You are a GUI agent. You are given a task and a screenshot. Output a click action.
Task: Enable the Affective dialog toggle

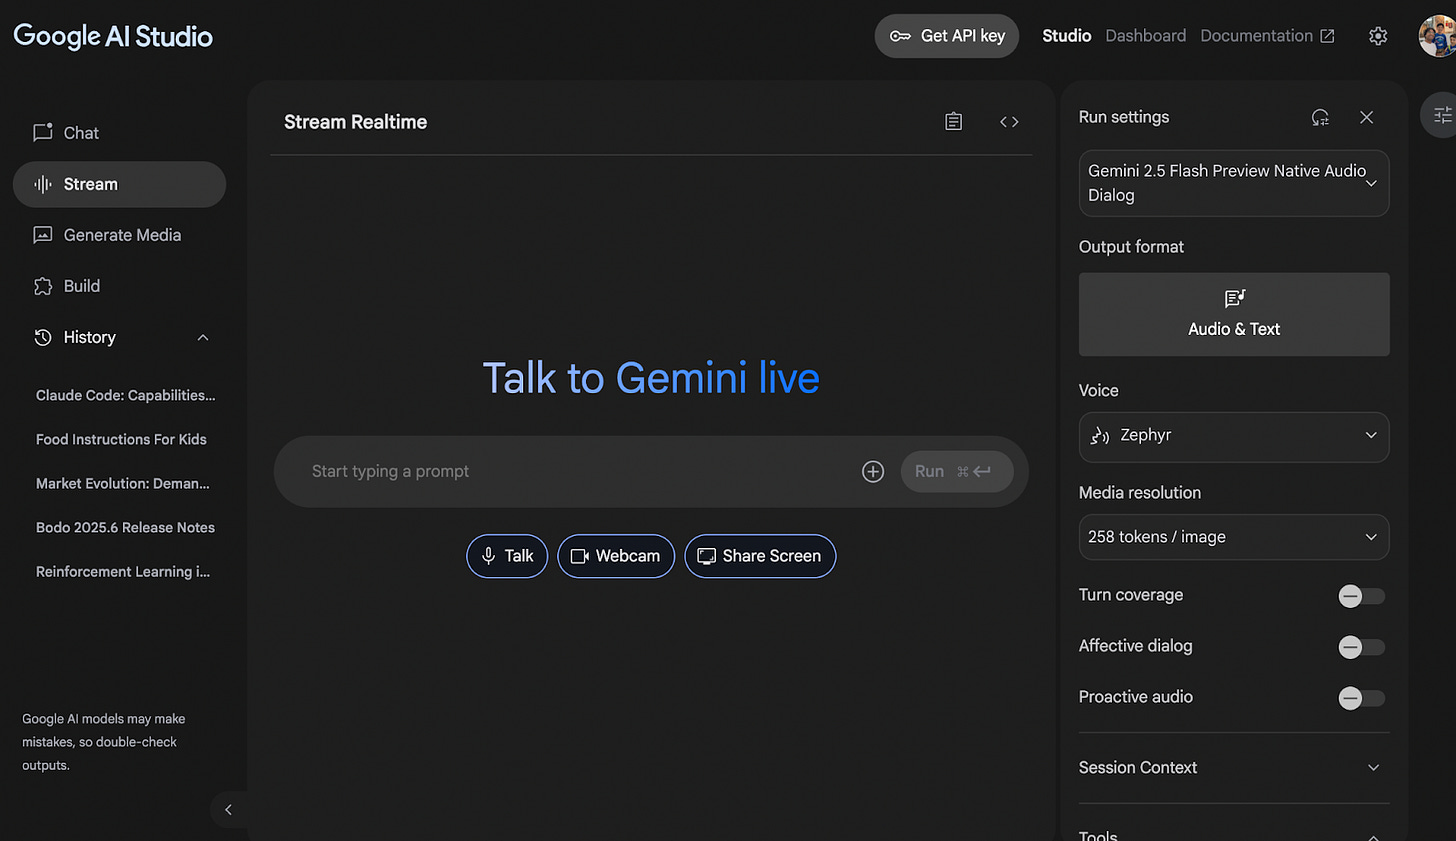(x=1362, y=647)
